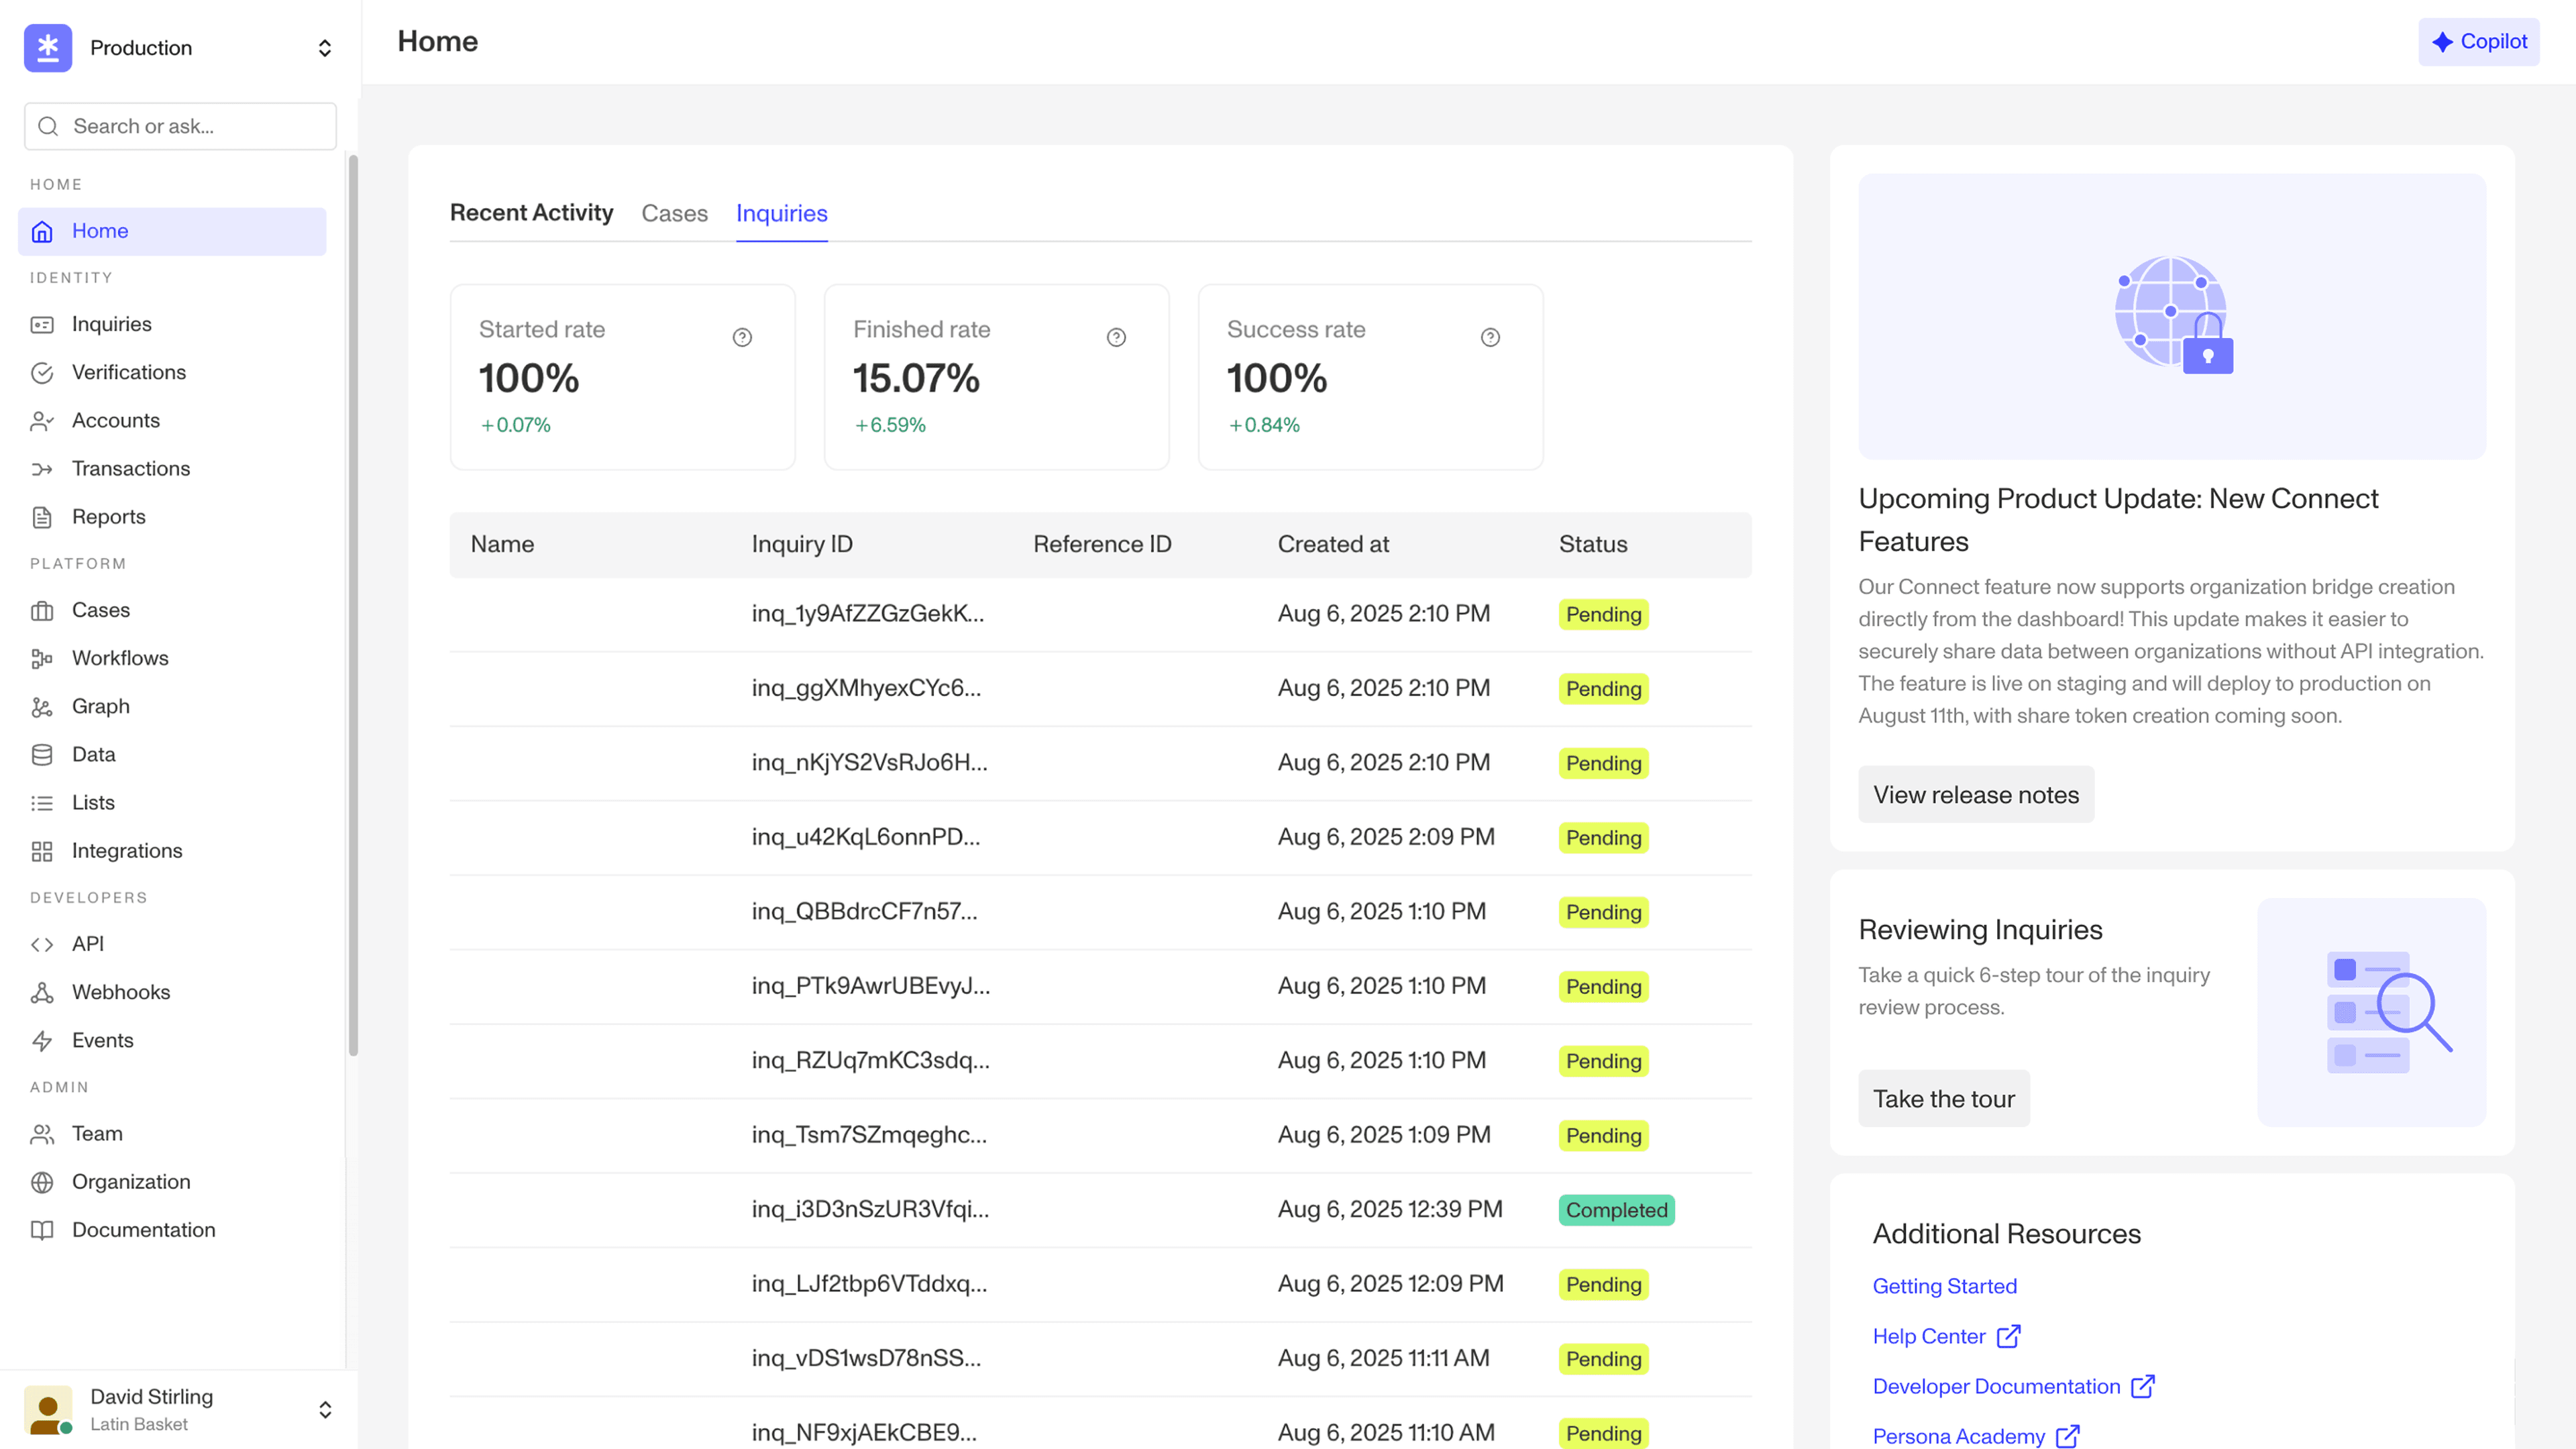Open inquiry inq_1y9AfZZGzGekK...
The width and height of the screenshot is (2576, 1449).
coord(1100,614)
